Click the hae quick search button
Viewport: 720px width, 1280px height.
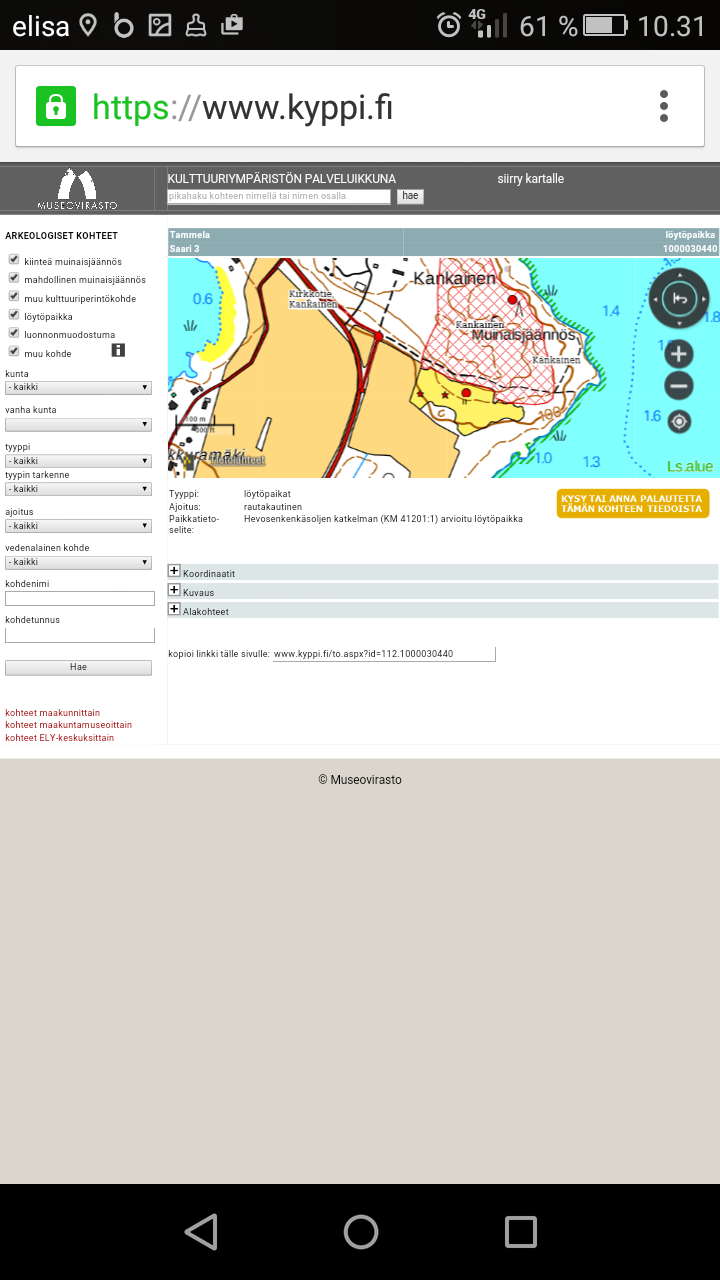[410, 196]
